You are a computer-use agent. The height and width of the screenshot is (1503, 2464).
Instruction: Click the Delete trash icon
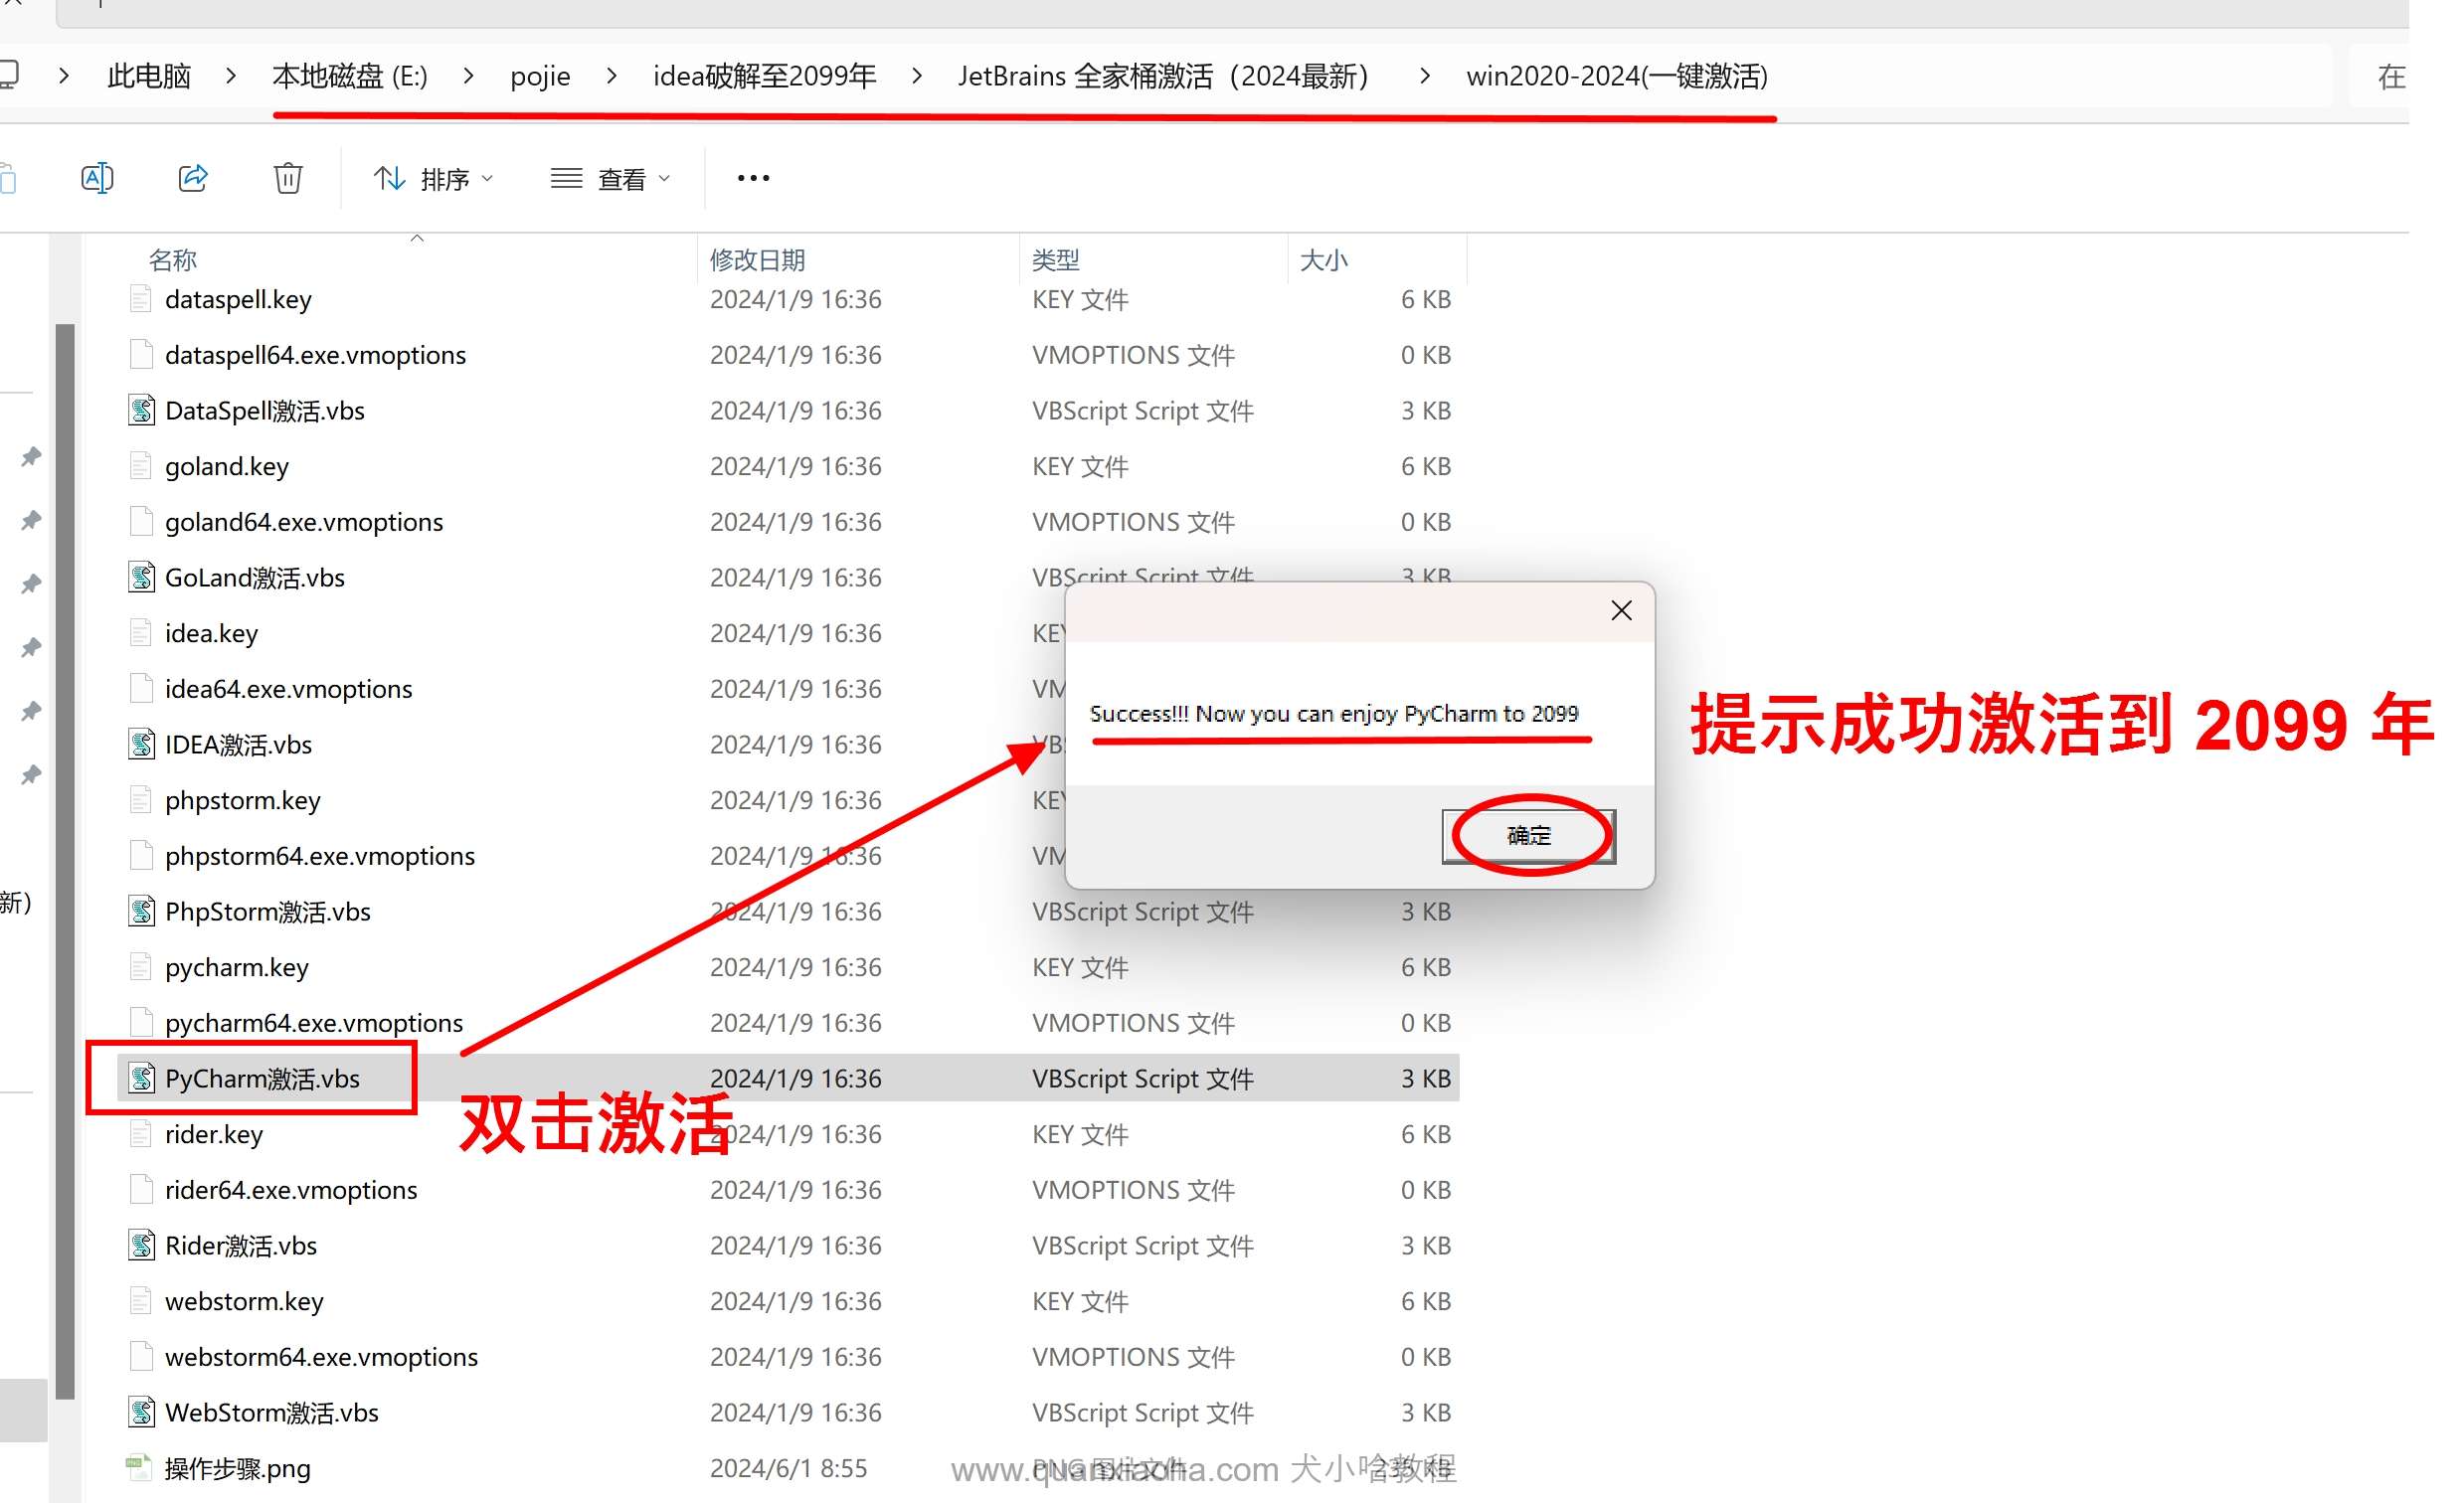(288, 178)
